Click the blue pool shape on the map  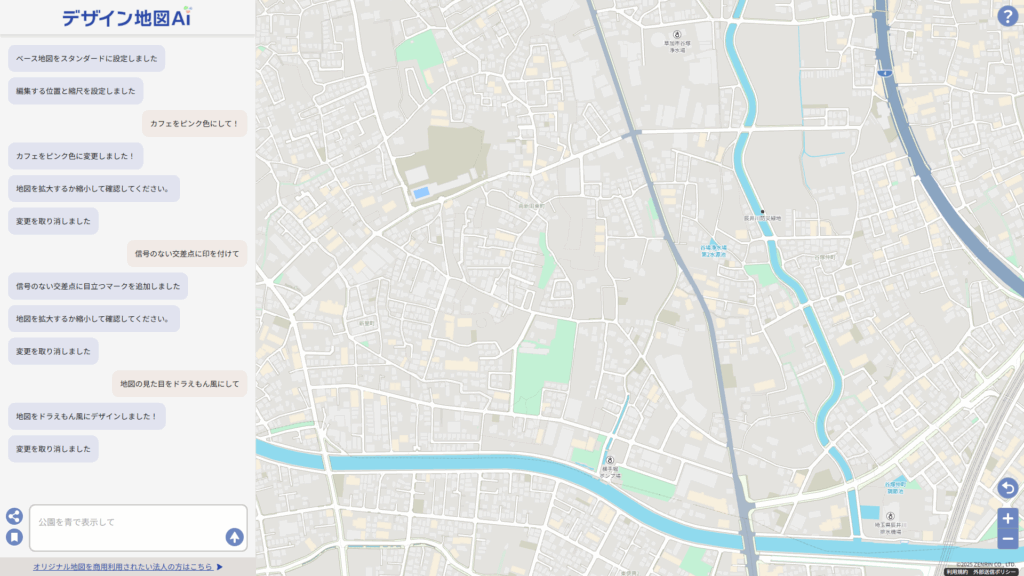point(421,193)
